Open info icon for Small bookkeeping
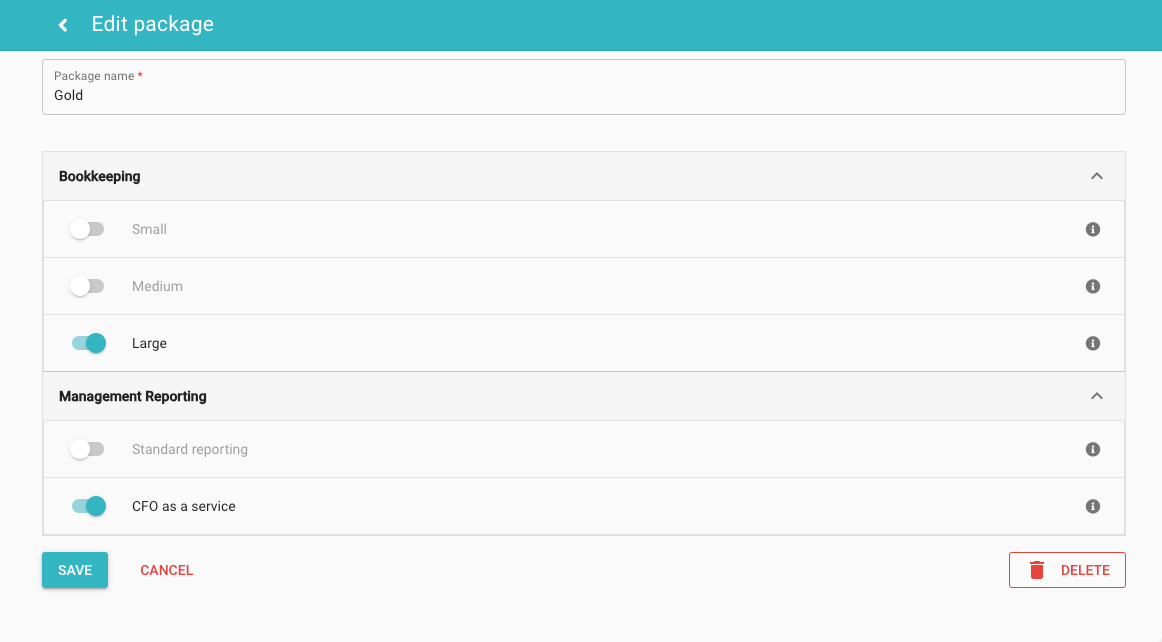 pyautogui.click(x=1093, y=229)
